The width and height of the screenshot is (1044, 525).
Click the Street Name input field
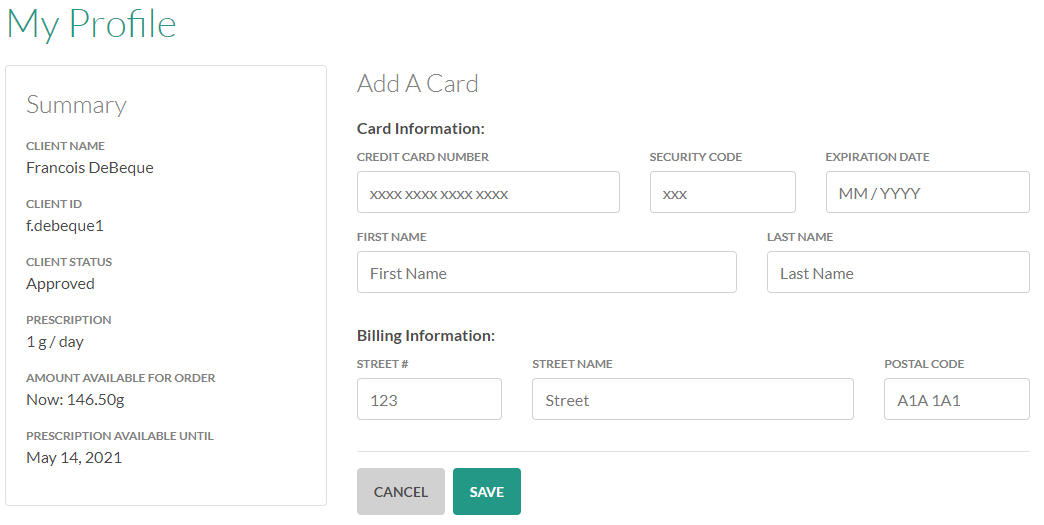[x=692, y=399]
